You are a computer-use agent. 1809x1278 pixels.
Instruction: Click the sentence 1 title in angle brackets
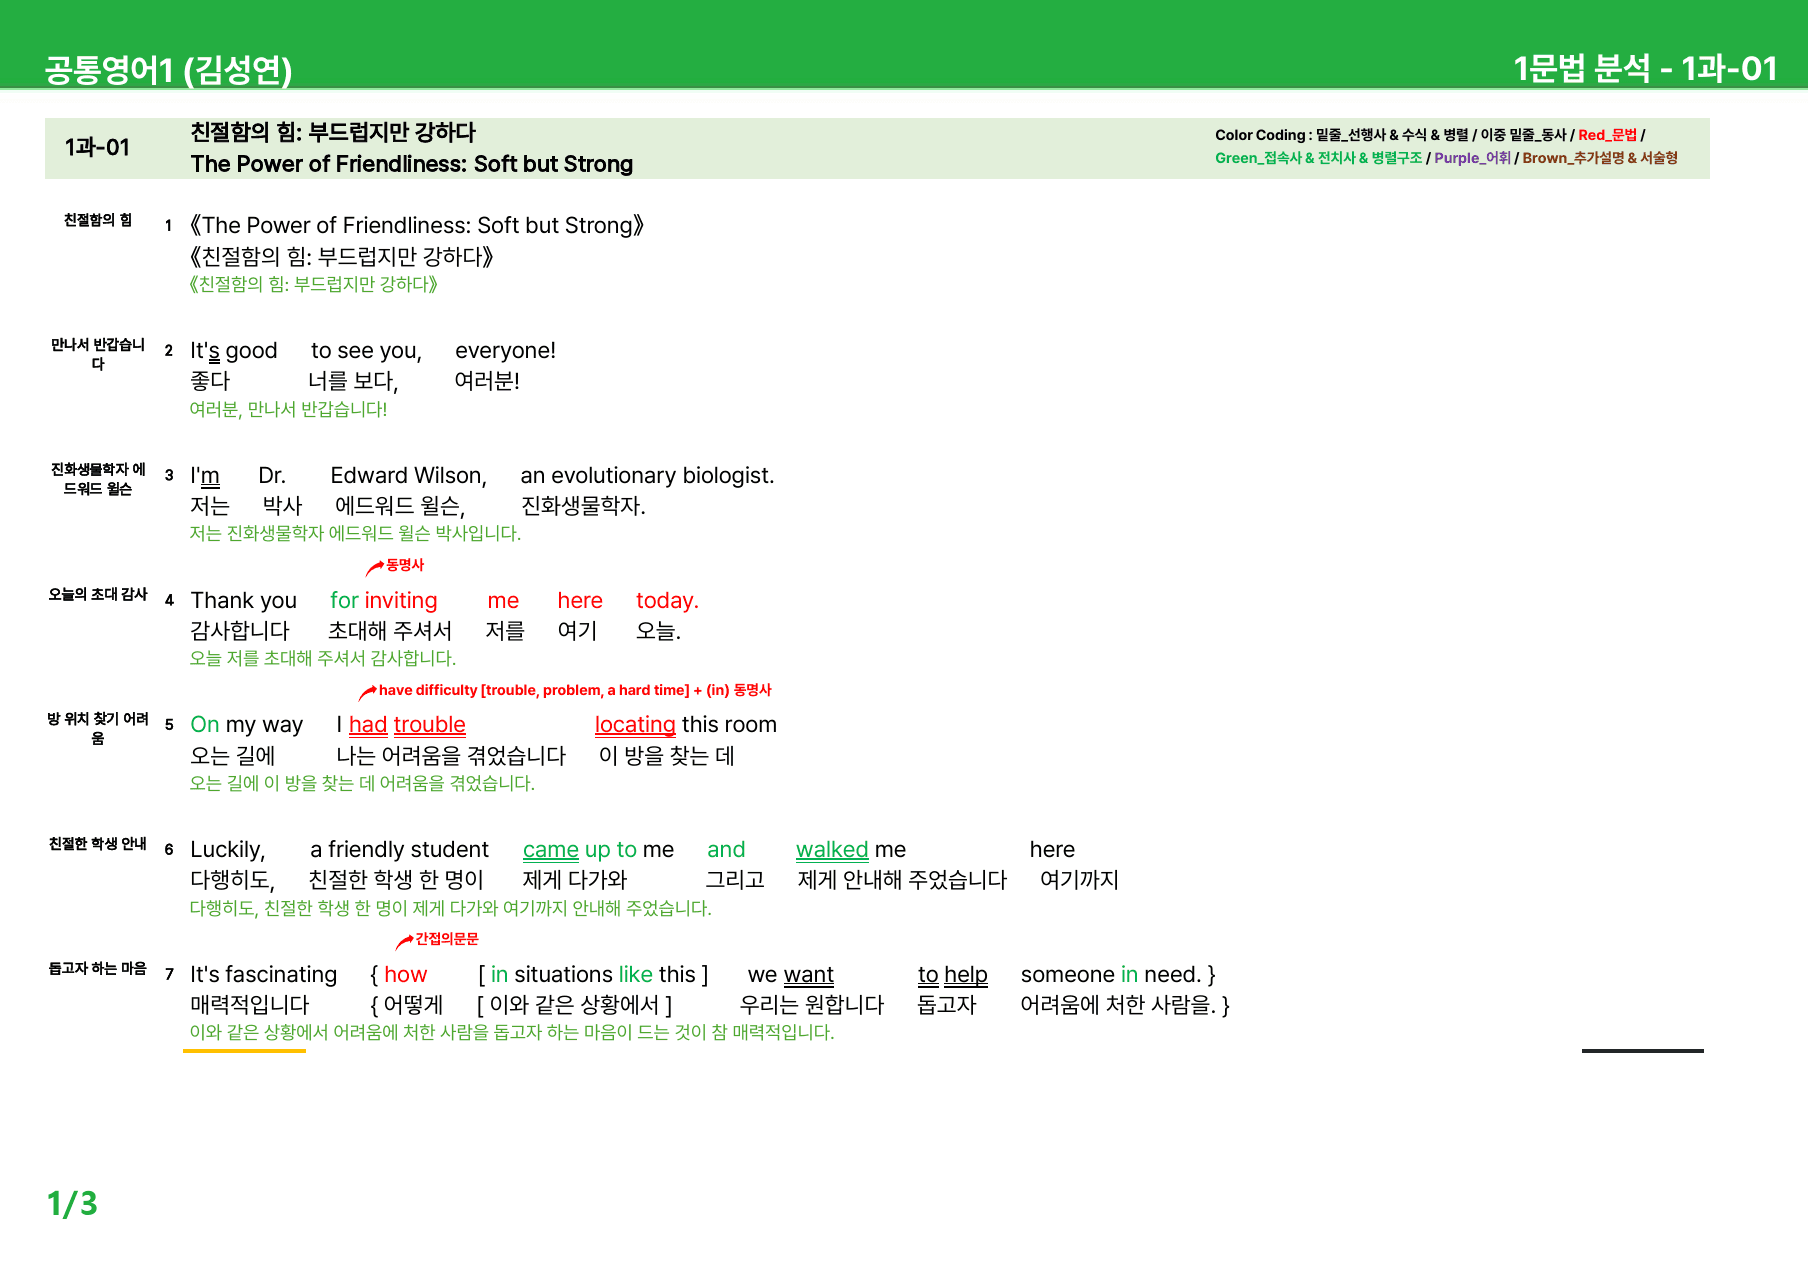point(417,225)
